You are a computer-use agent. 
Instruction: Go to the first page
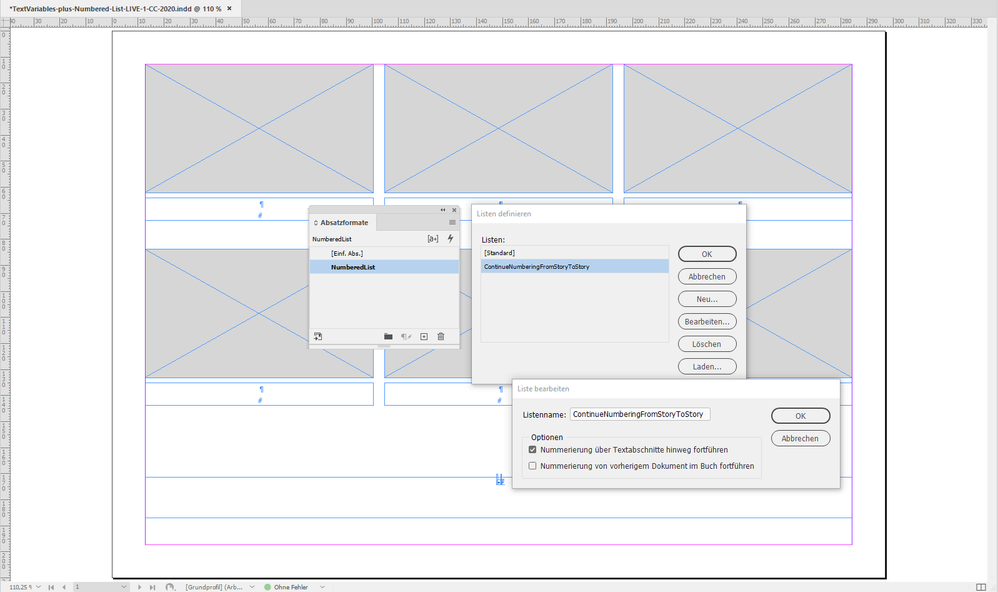click(x=52, y=587)
